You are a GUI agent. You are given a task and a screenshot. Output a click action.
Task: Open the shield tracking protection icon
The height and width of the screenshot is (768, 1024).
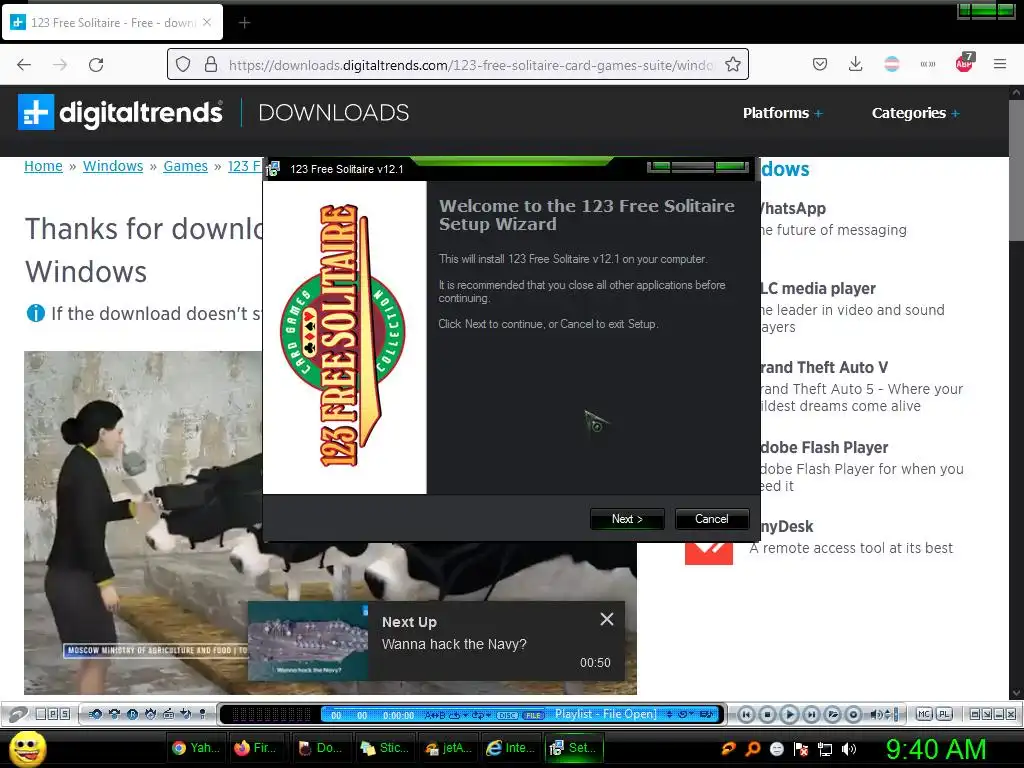click(184, 64)
